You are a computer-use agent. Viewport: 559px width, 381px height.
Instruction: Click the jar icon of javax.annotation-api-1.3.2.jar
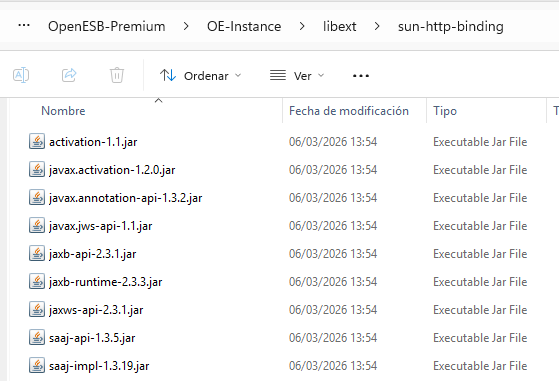click(37, 197)
